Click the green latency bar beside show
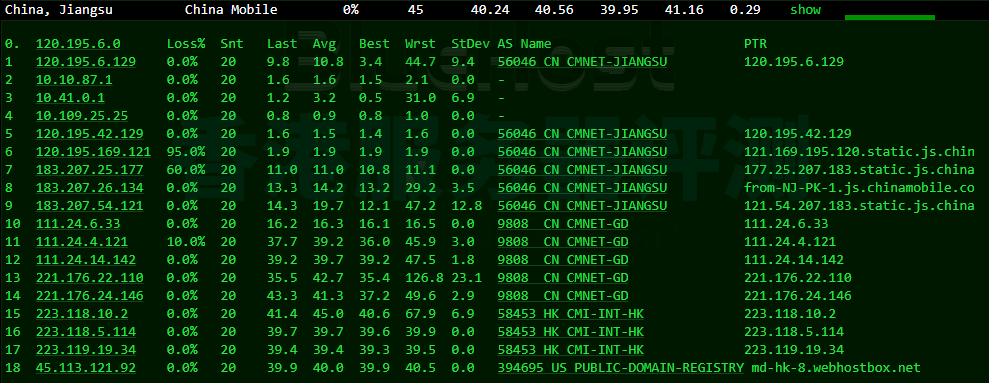989x383 pixels. pos(890,18)
